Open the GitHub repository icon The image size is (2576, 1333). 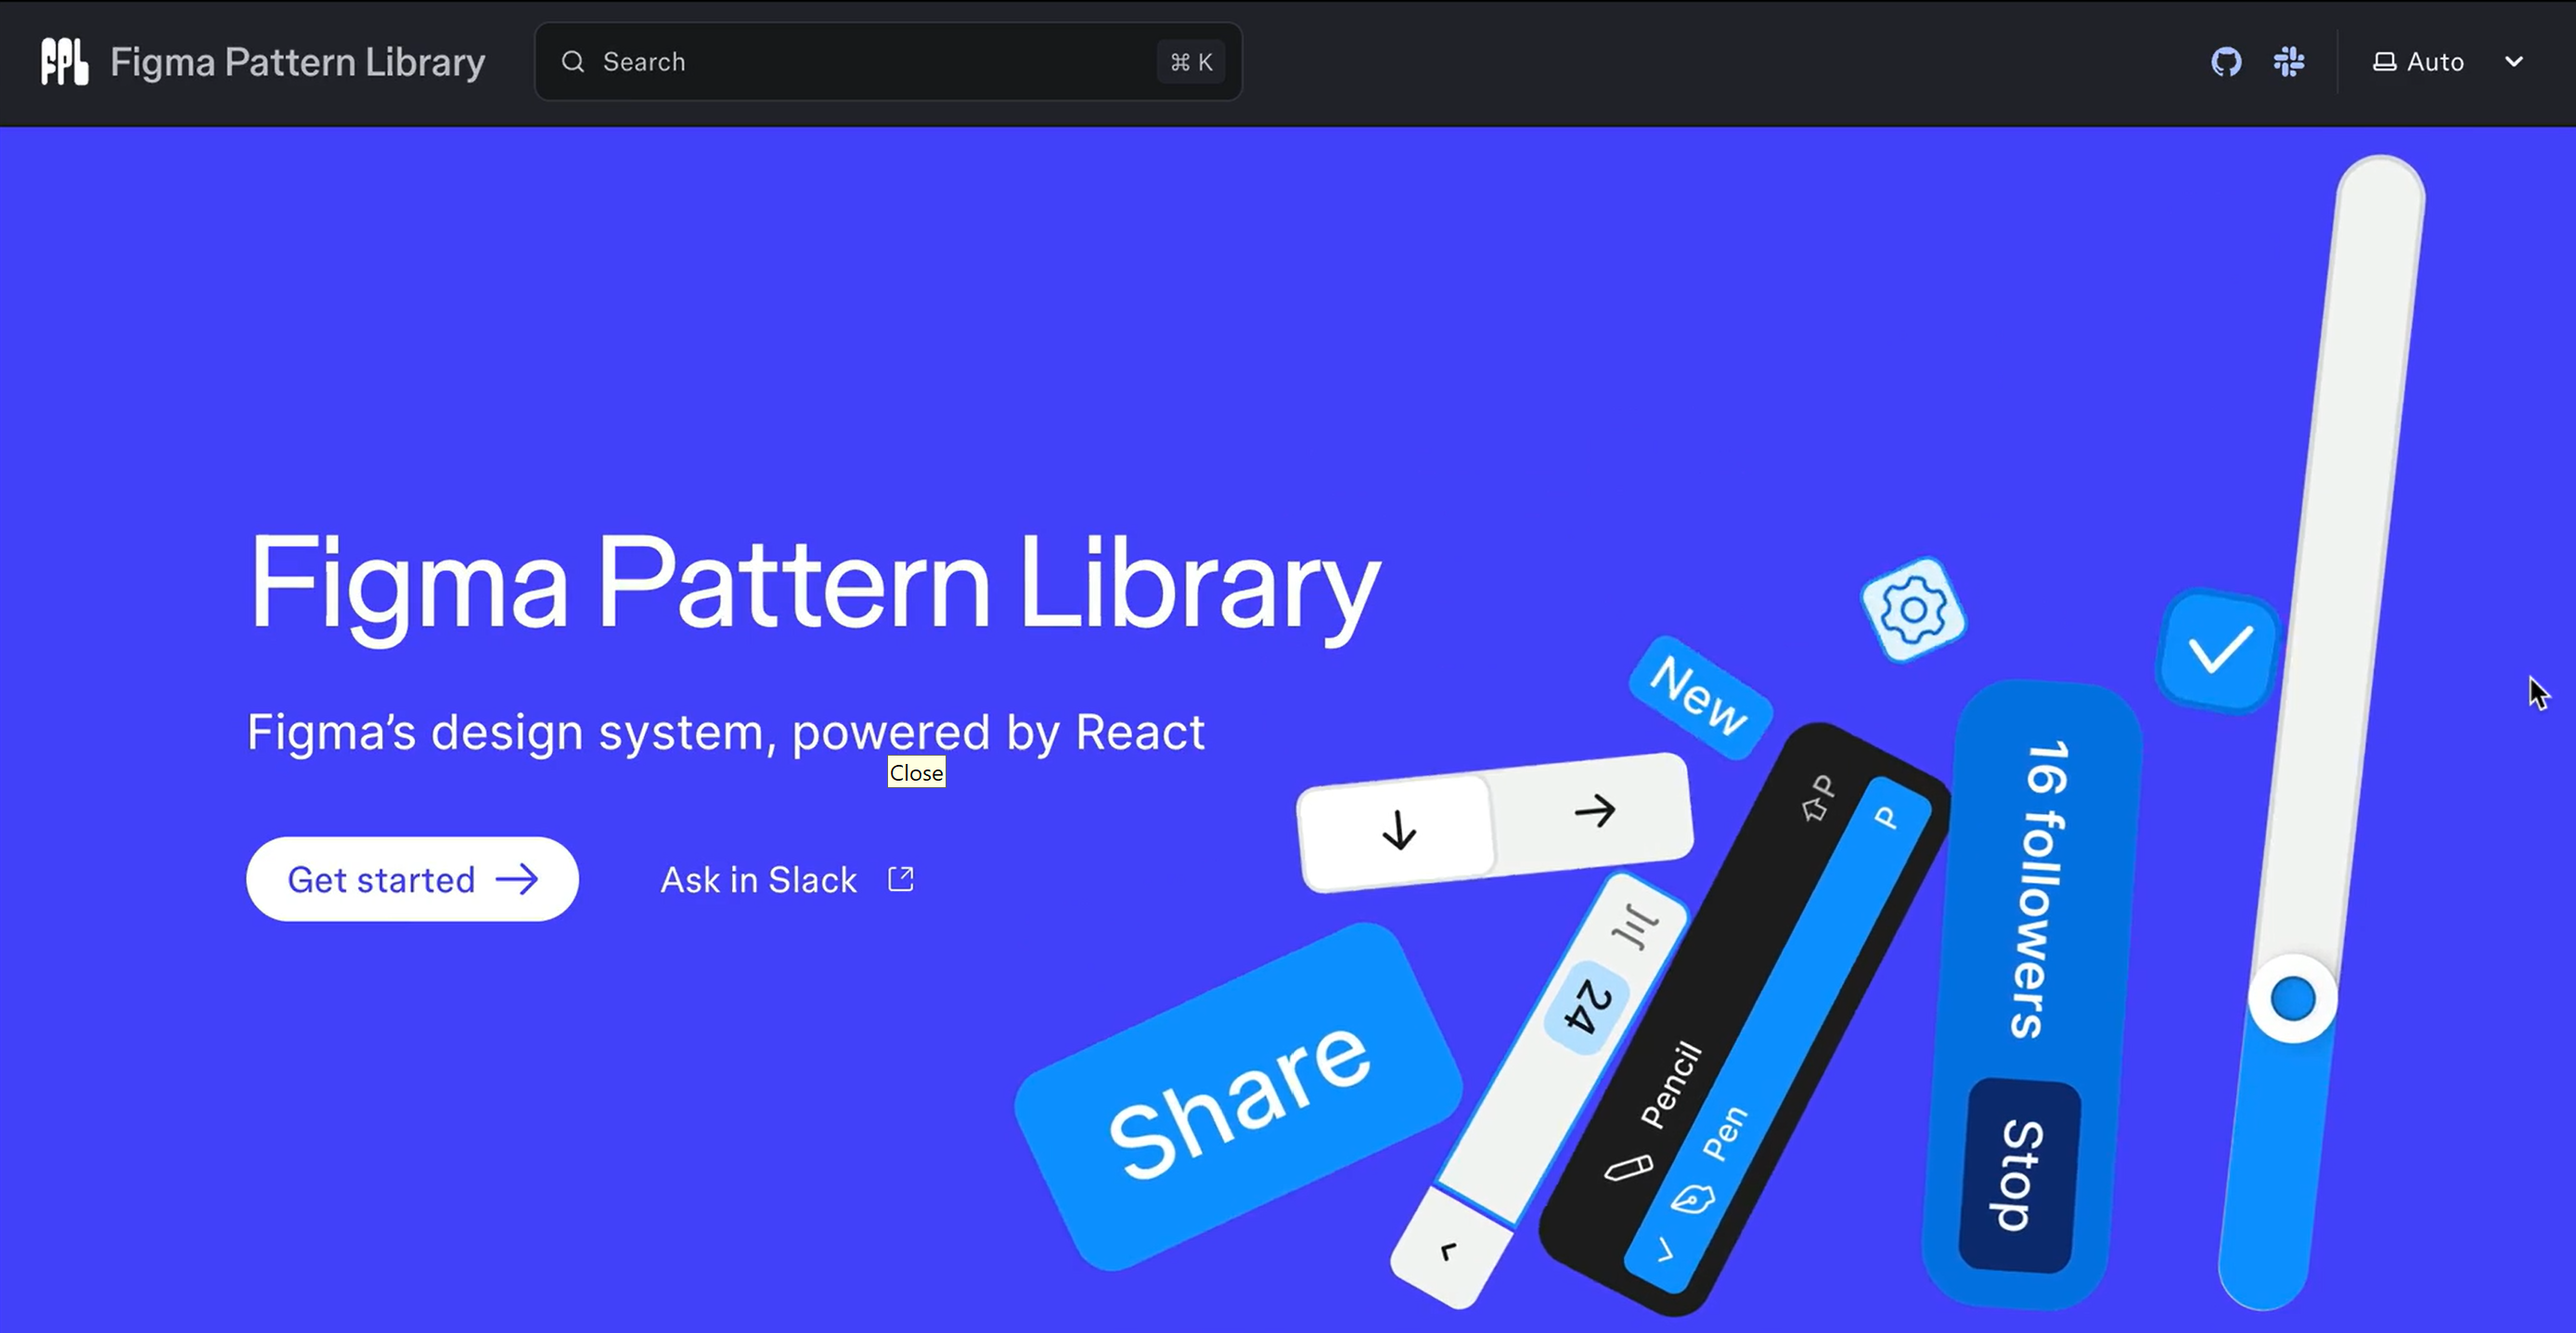2226,62
